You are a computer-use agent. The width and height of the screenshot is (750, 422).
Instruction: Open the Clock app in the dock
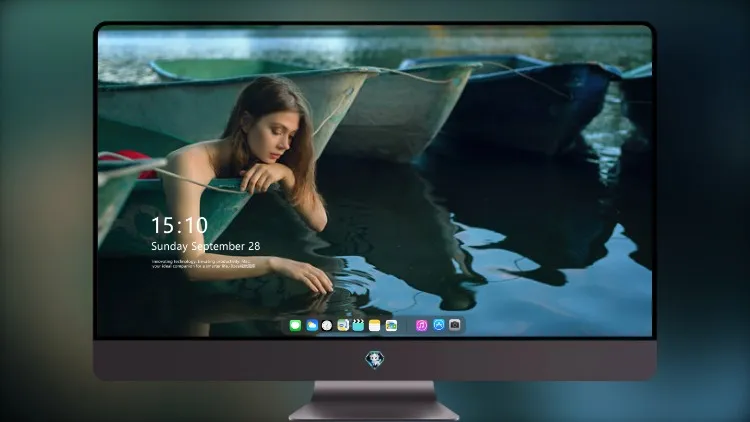pyautogui.click(x=327, y=326)
